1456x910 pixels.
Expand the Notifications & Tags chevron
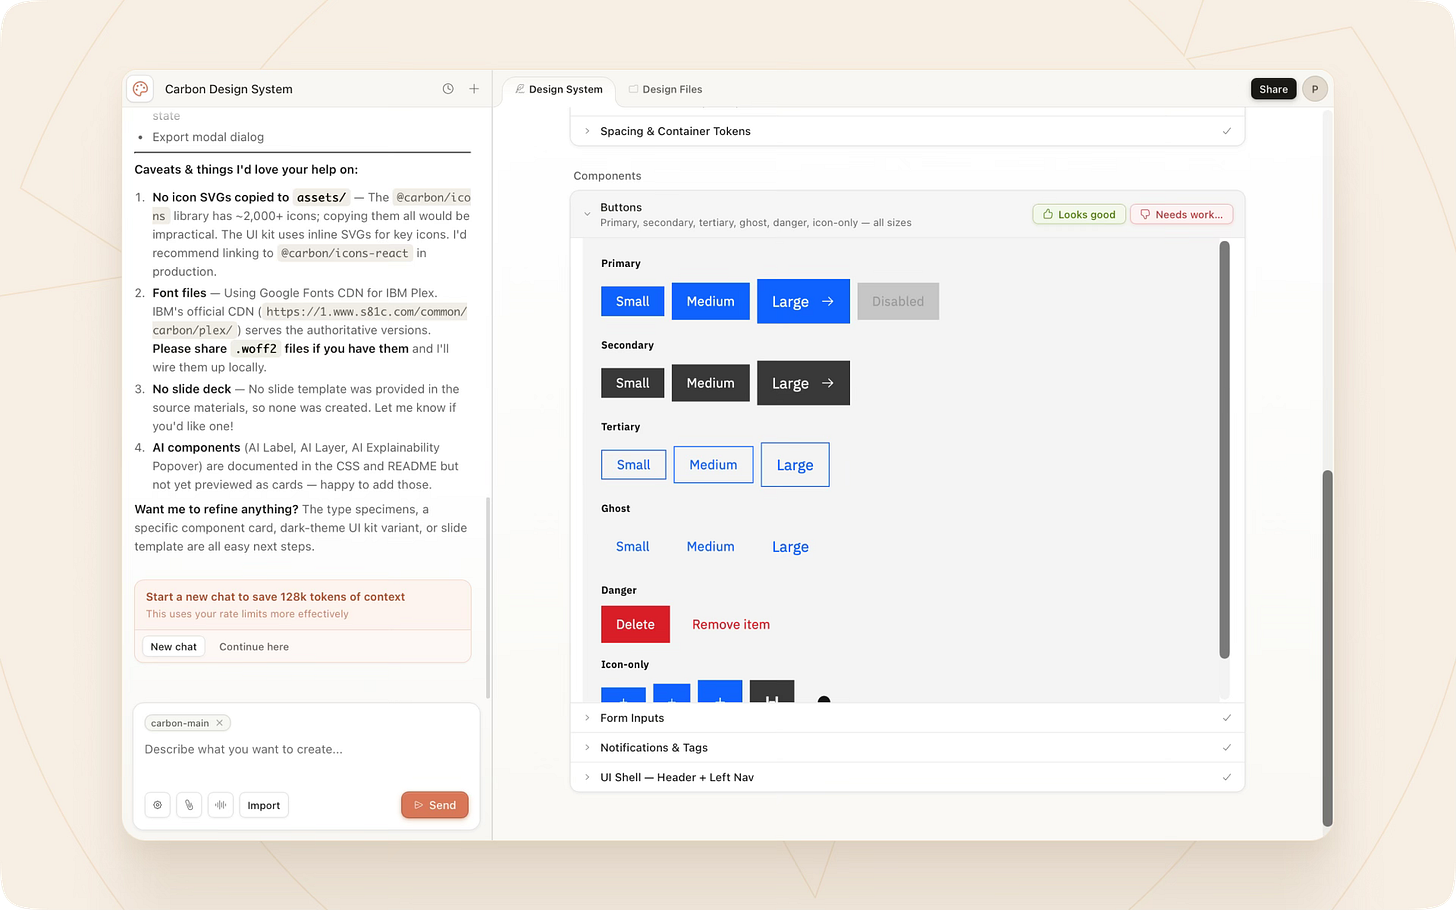pyautogui.click(x=587, y=748)
